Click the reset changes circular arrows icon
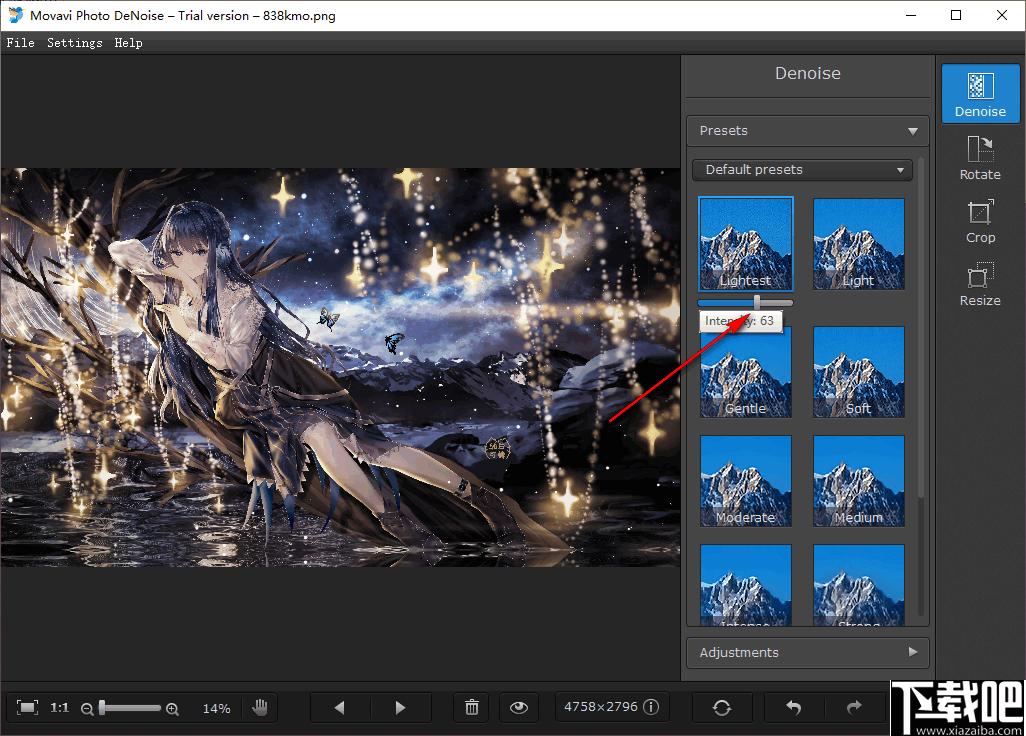This screenshot has width=1026, height=736. pos(722,707)
